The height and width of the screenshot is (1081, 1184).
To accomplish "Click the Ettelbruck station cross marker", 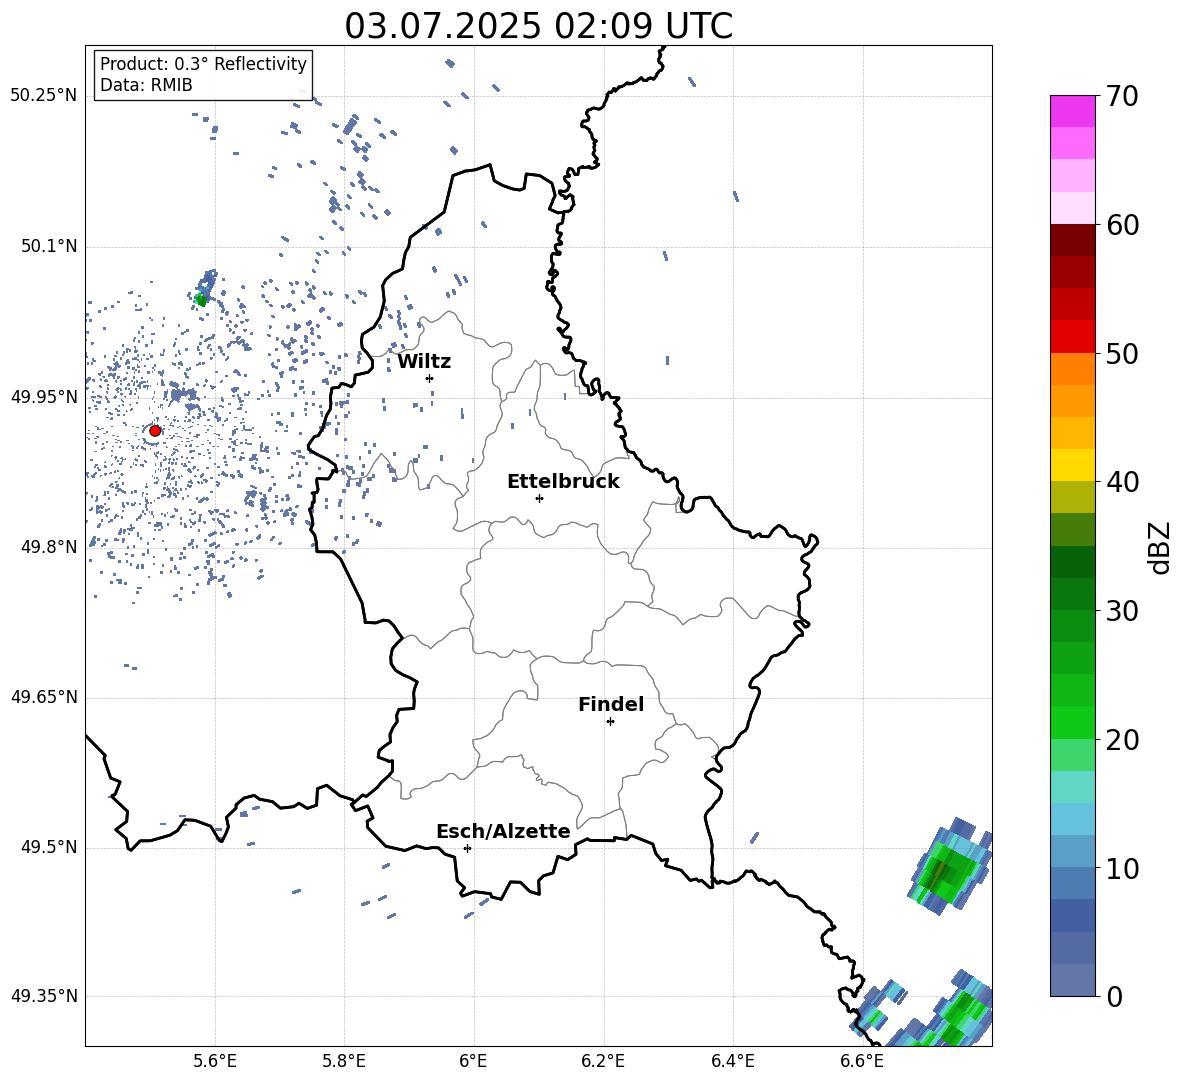I will 539,498.
